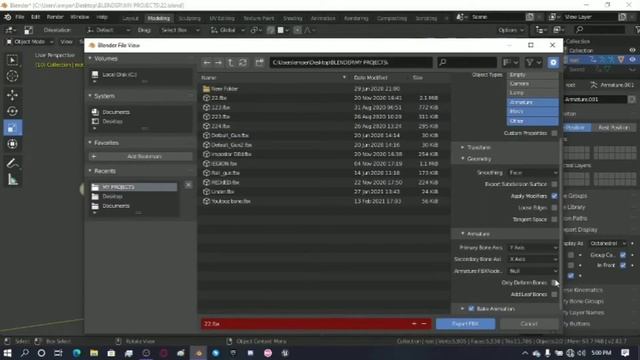The height and width of the screenshot is (360, 640).
Task: Select the Move tool in viewport toolbar
Action: (12, 95)
